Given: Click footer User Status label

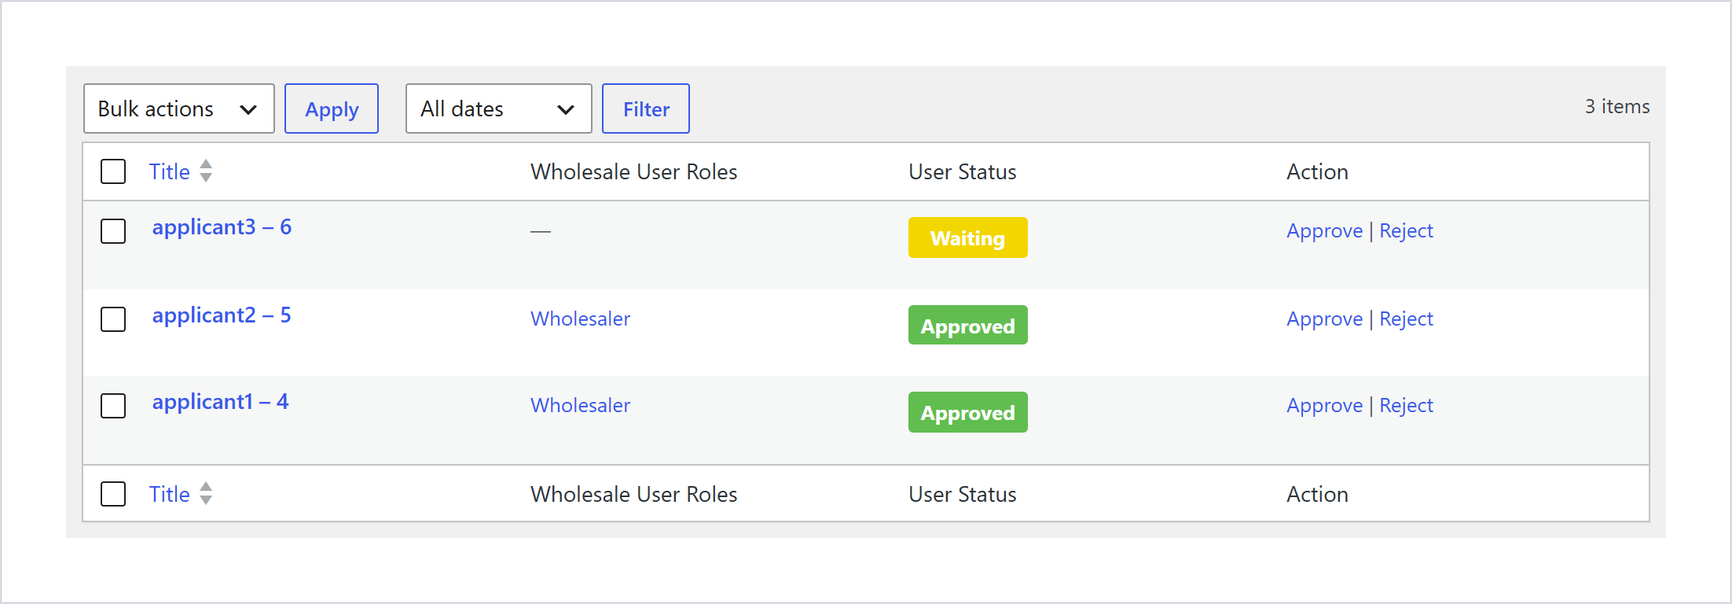Looking at the screenshot, I should tap(962, 494).
